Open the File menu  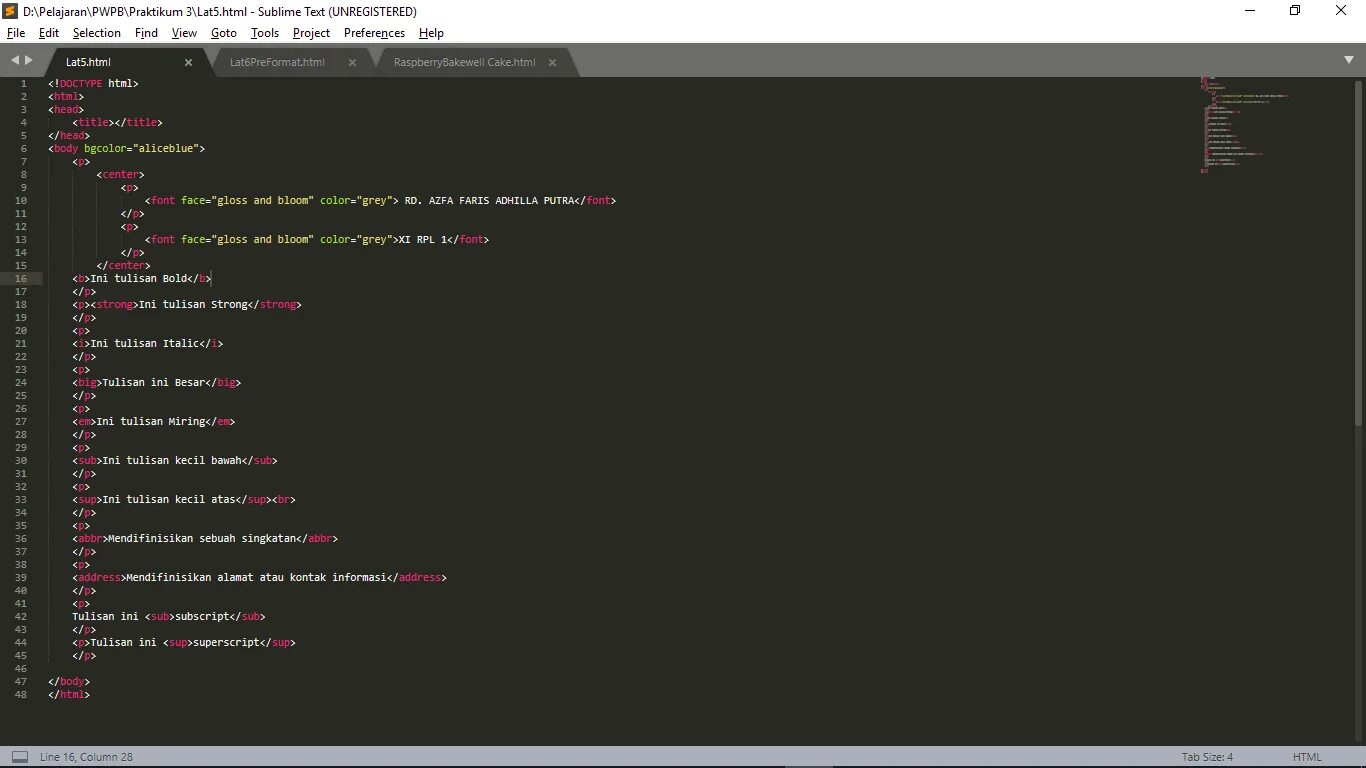pos(16,33)
